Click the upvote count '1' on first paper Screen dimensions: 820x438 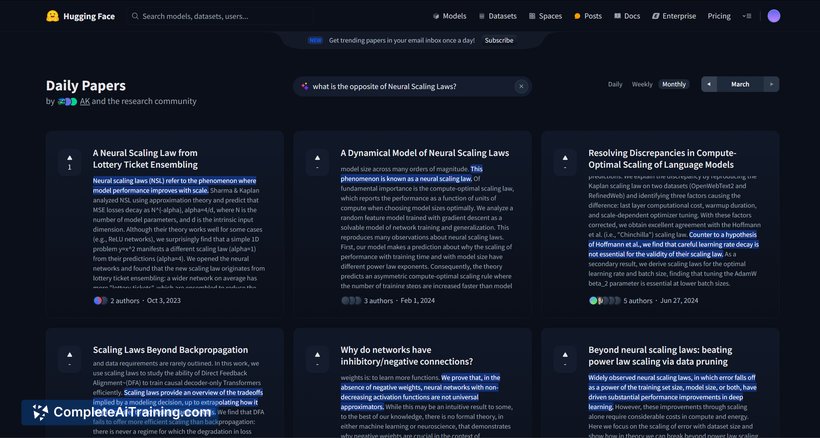70,167
